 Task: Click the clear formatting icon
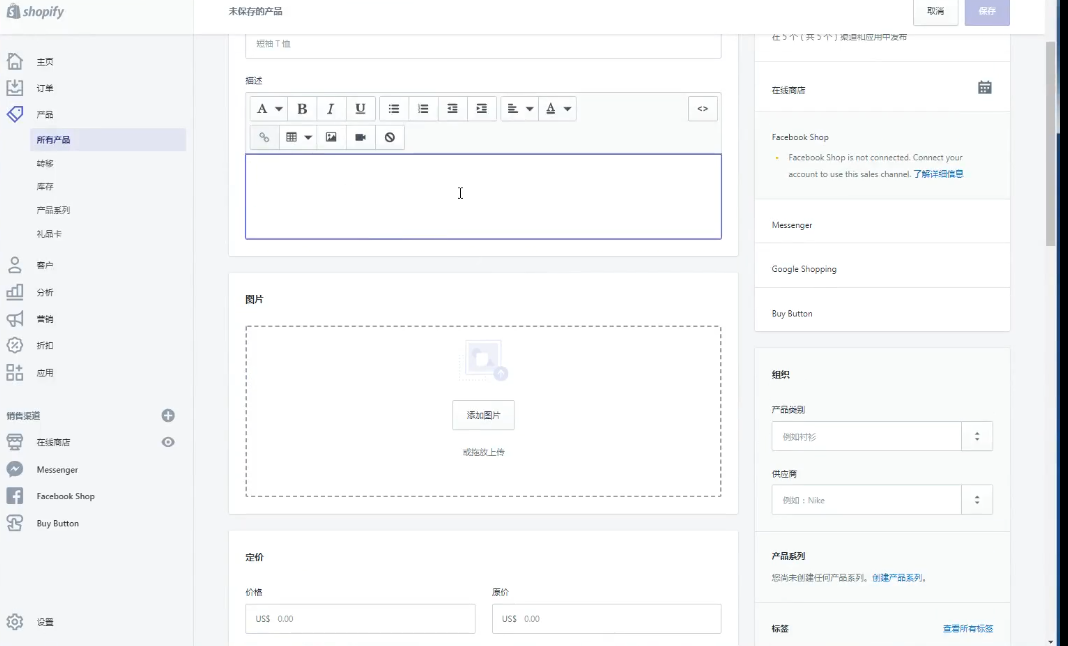pos(390,137)
